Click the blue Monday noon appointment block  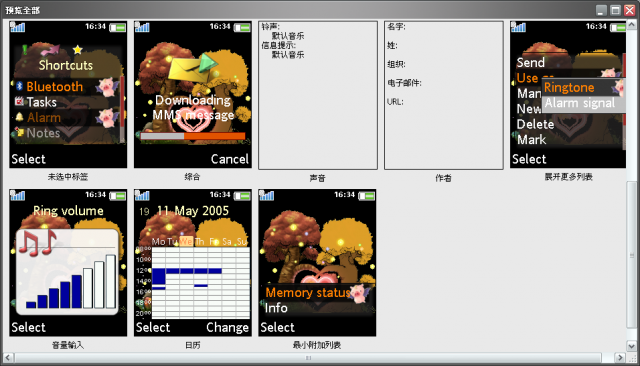[x=159, y=276]
